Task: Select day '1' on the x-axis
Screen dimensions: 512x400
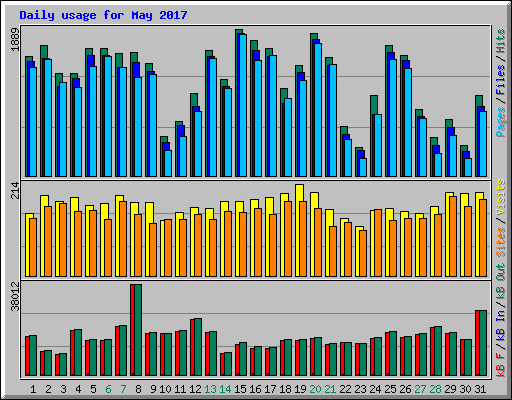Action: [x=33, y=389]
